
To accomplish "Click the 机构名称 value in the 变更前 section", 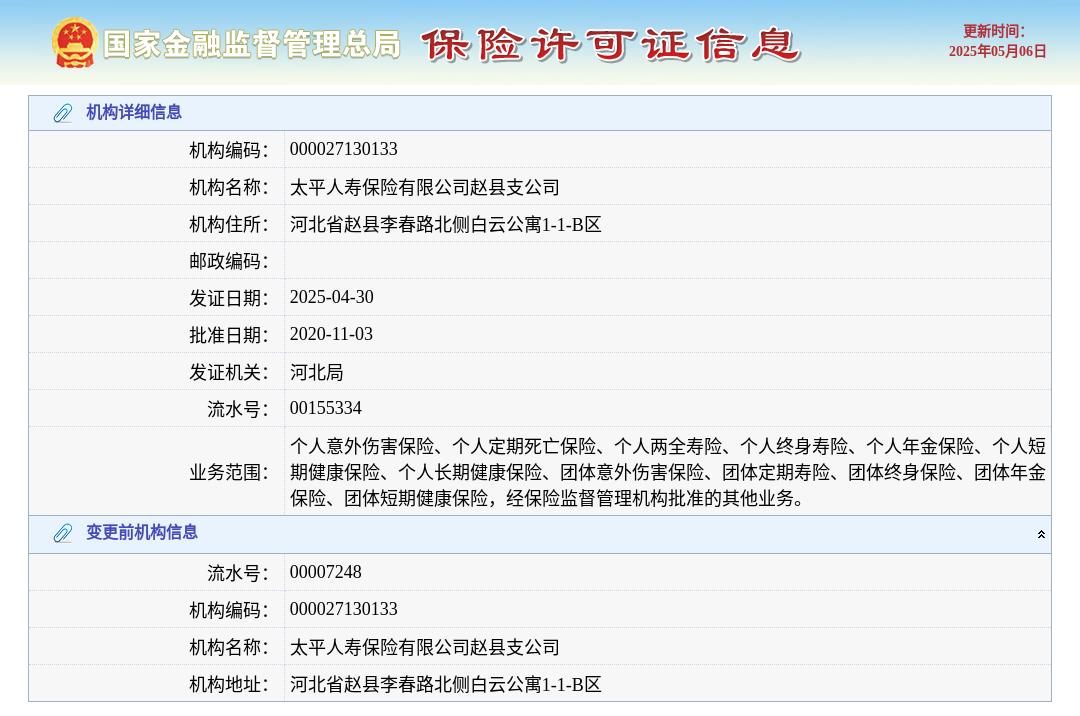I will [x=425, y=646].
